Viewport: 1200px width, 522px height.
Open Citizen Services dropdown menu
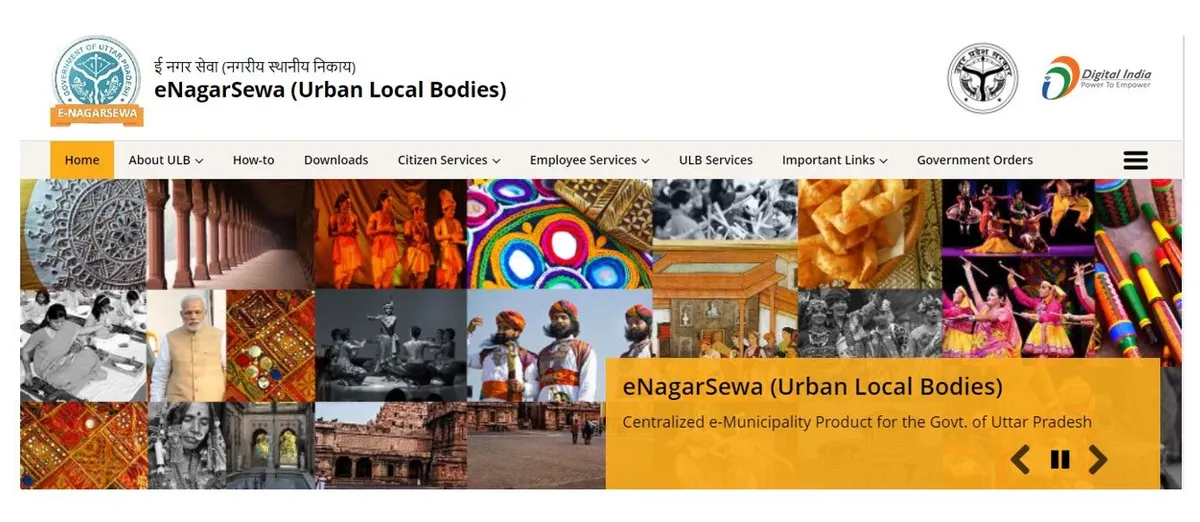point(449,160)
